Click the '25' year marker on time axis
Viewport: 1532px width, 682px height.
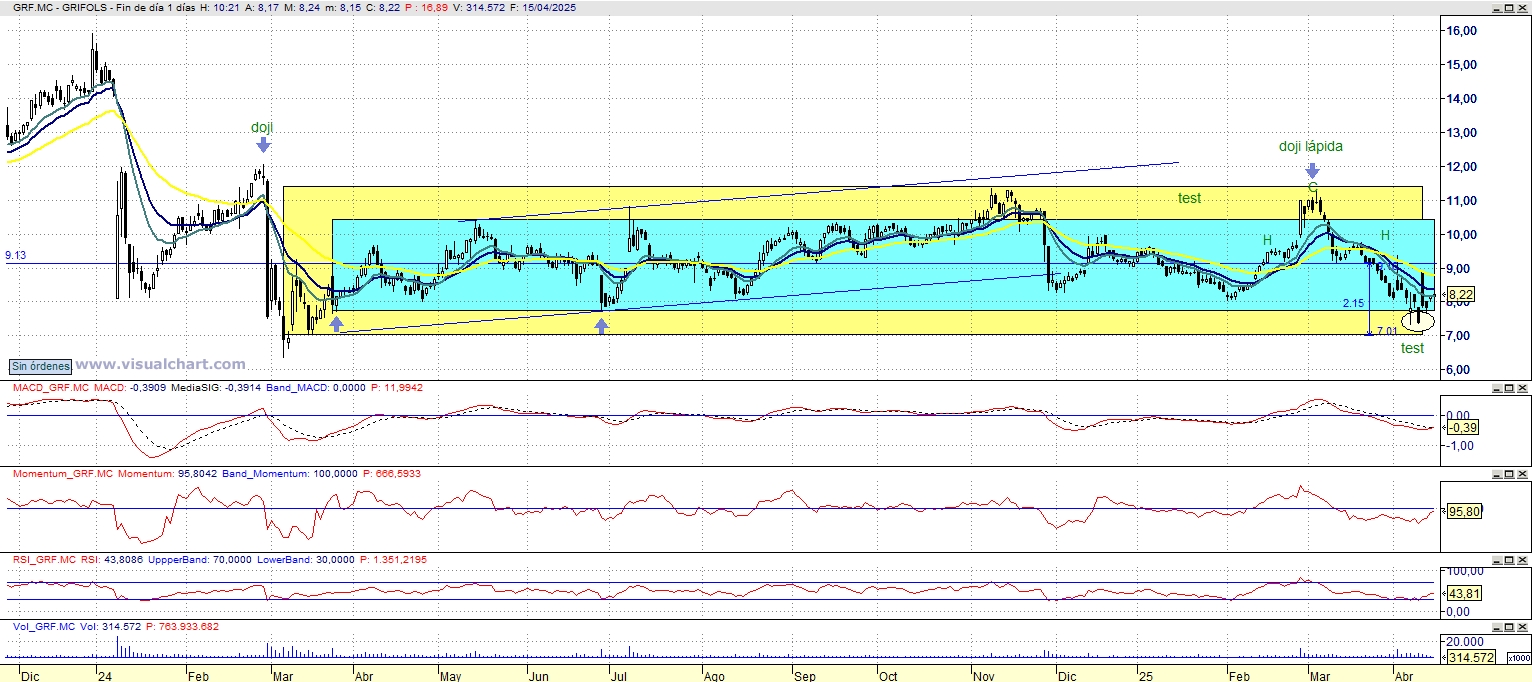point(1148,676)
